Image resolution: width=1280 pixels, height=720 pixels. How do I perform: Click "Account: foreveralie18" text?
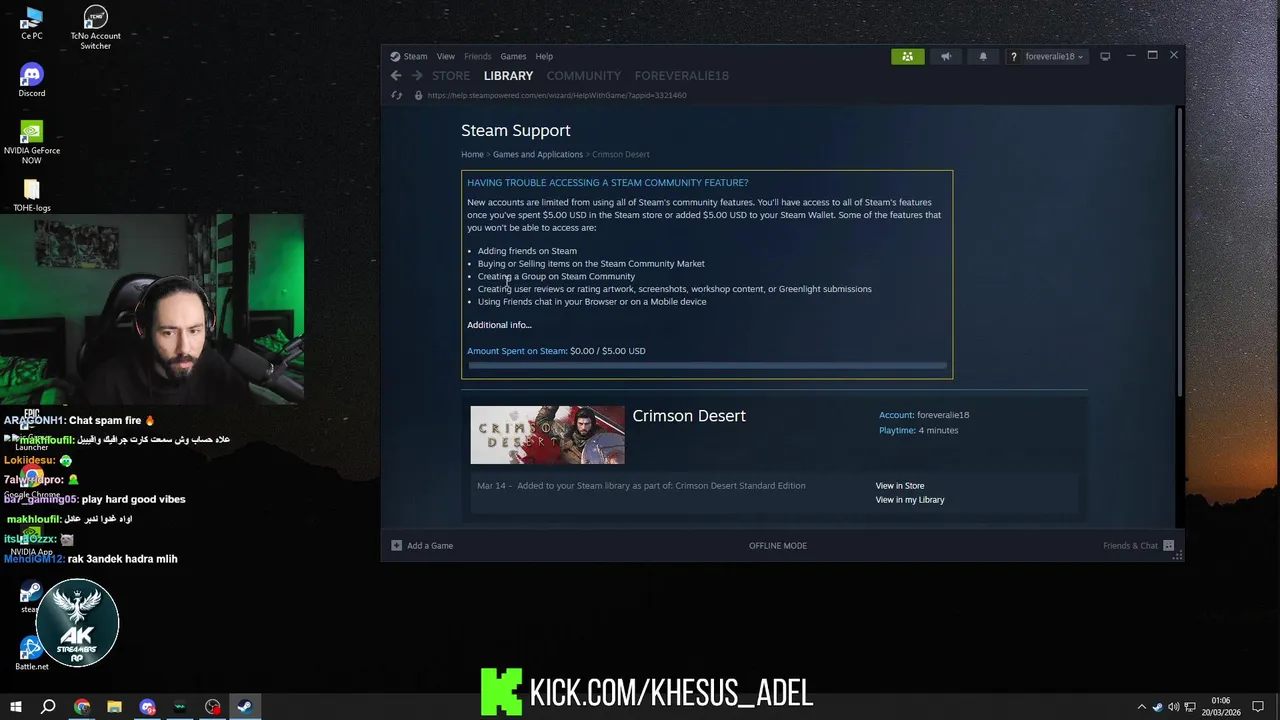[x=924, y=415]
